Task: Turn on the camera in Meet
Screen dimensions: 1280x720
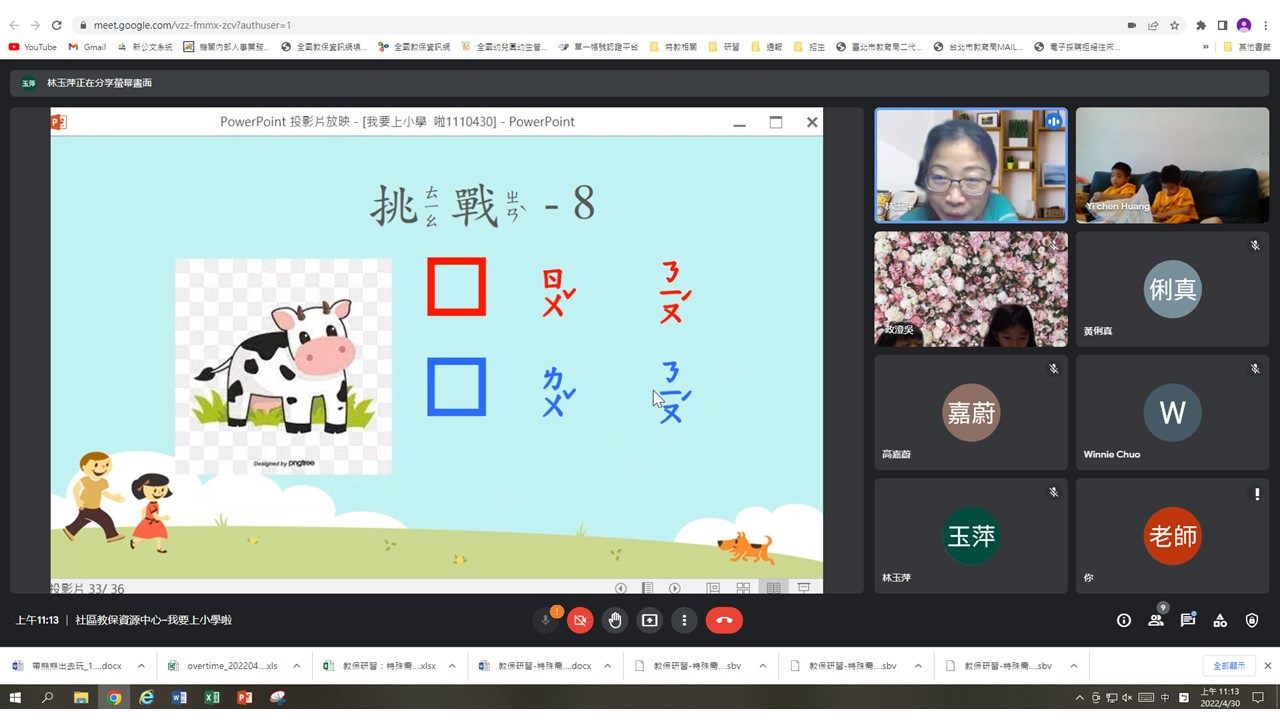Action: point(580,620)
